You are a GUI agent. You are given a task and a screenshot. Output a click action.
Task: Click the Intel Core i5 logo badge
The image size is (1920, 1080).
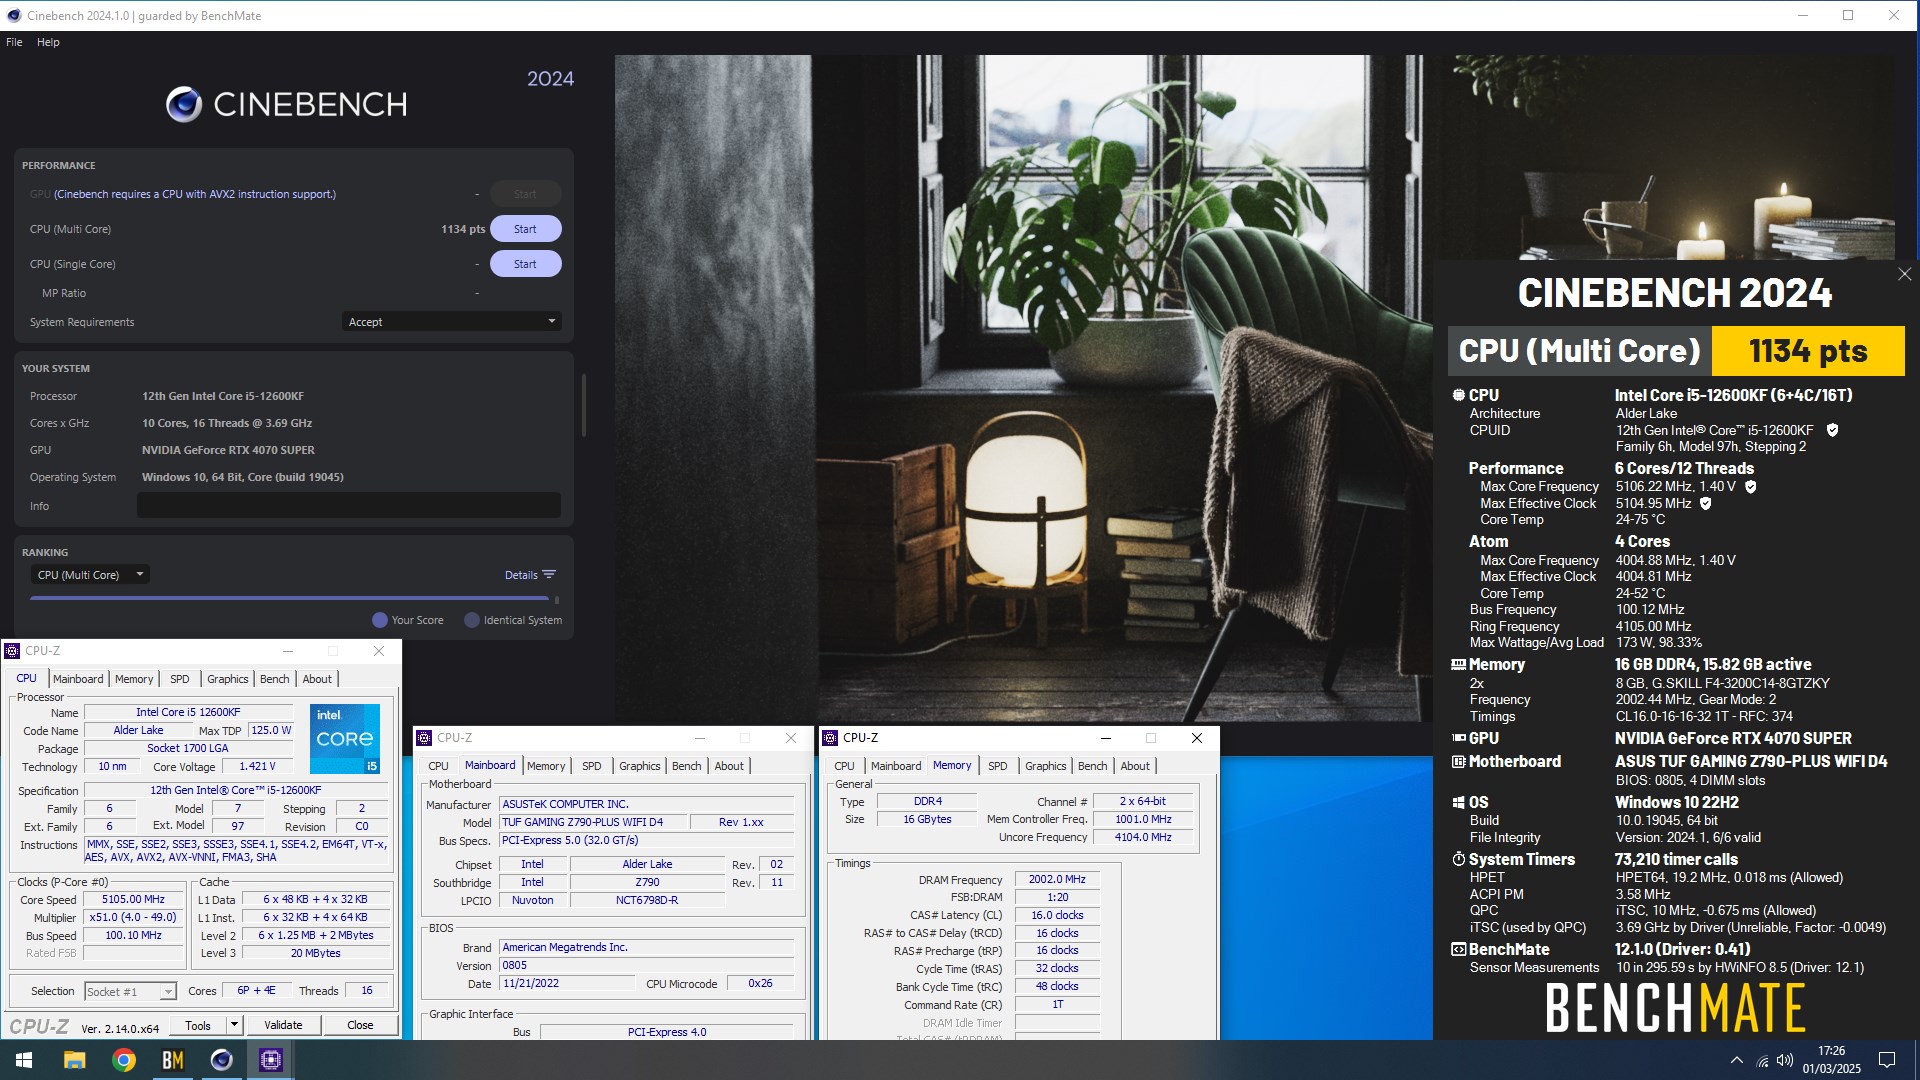point(345,739)
